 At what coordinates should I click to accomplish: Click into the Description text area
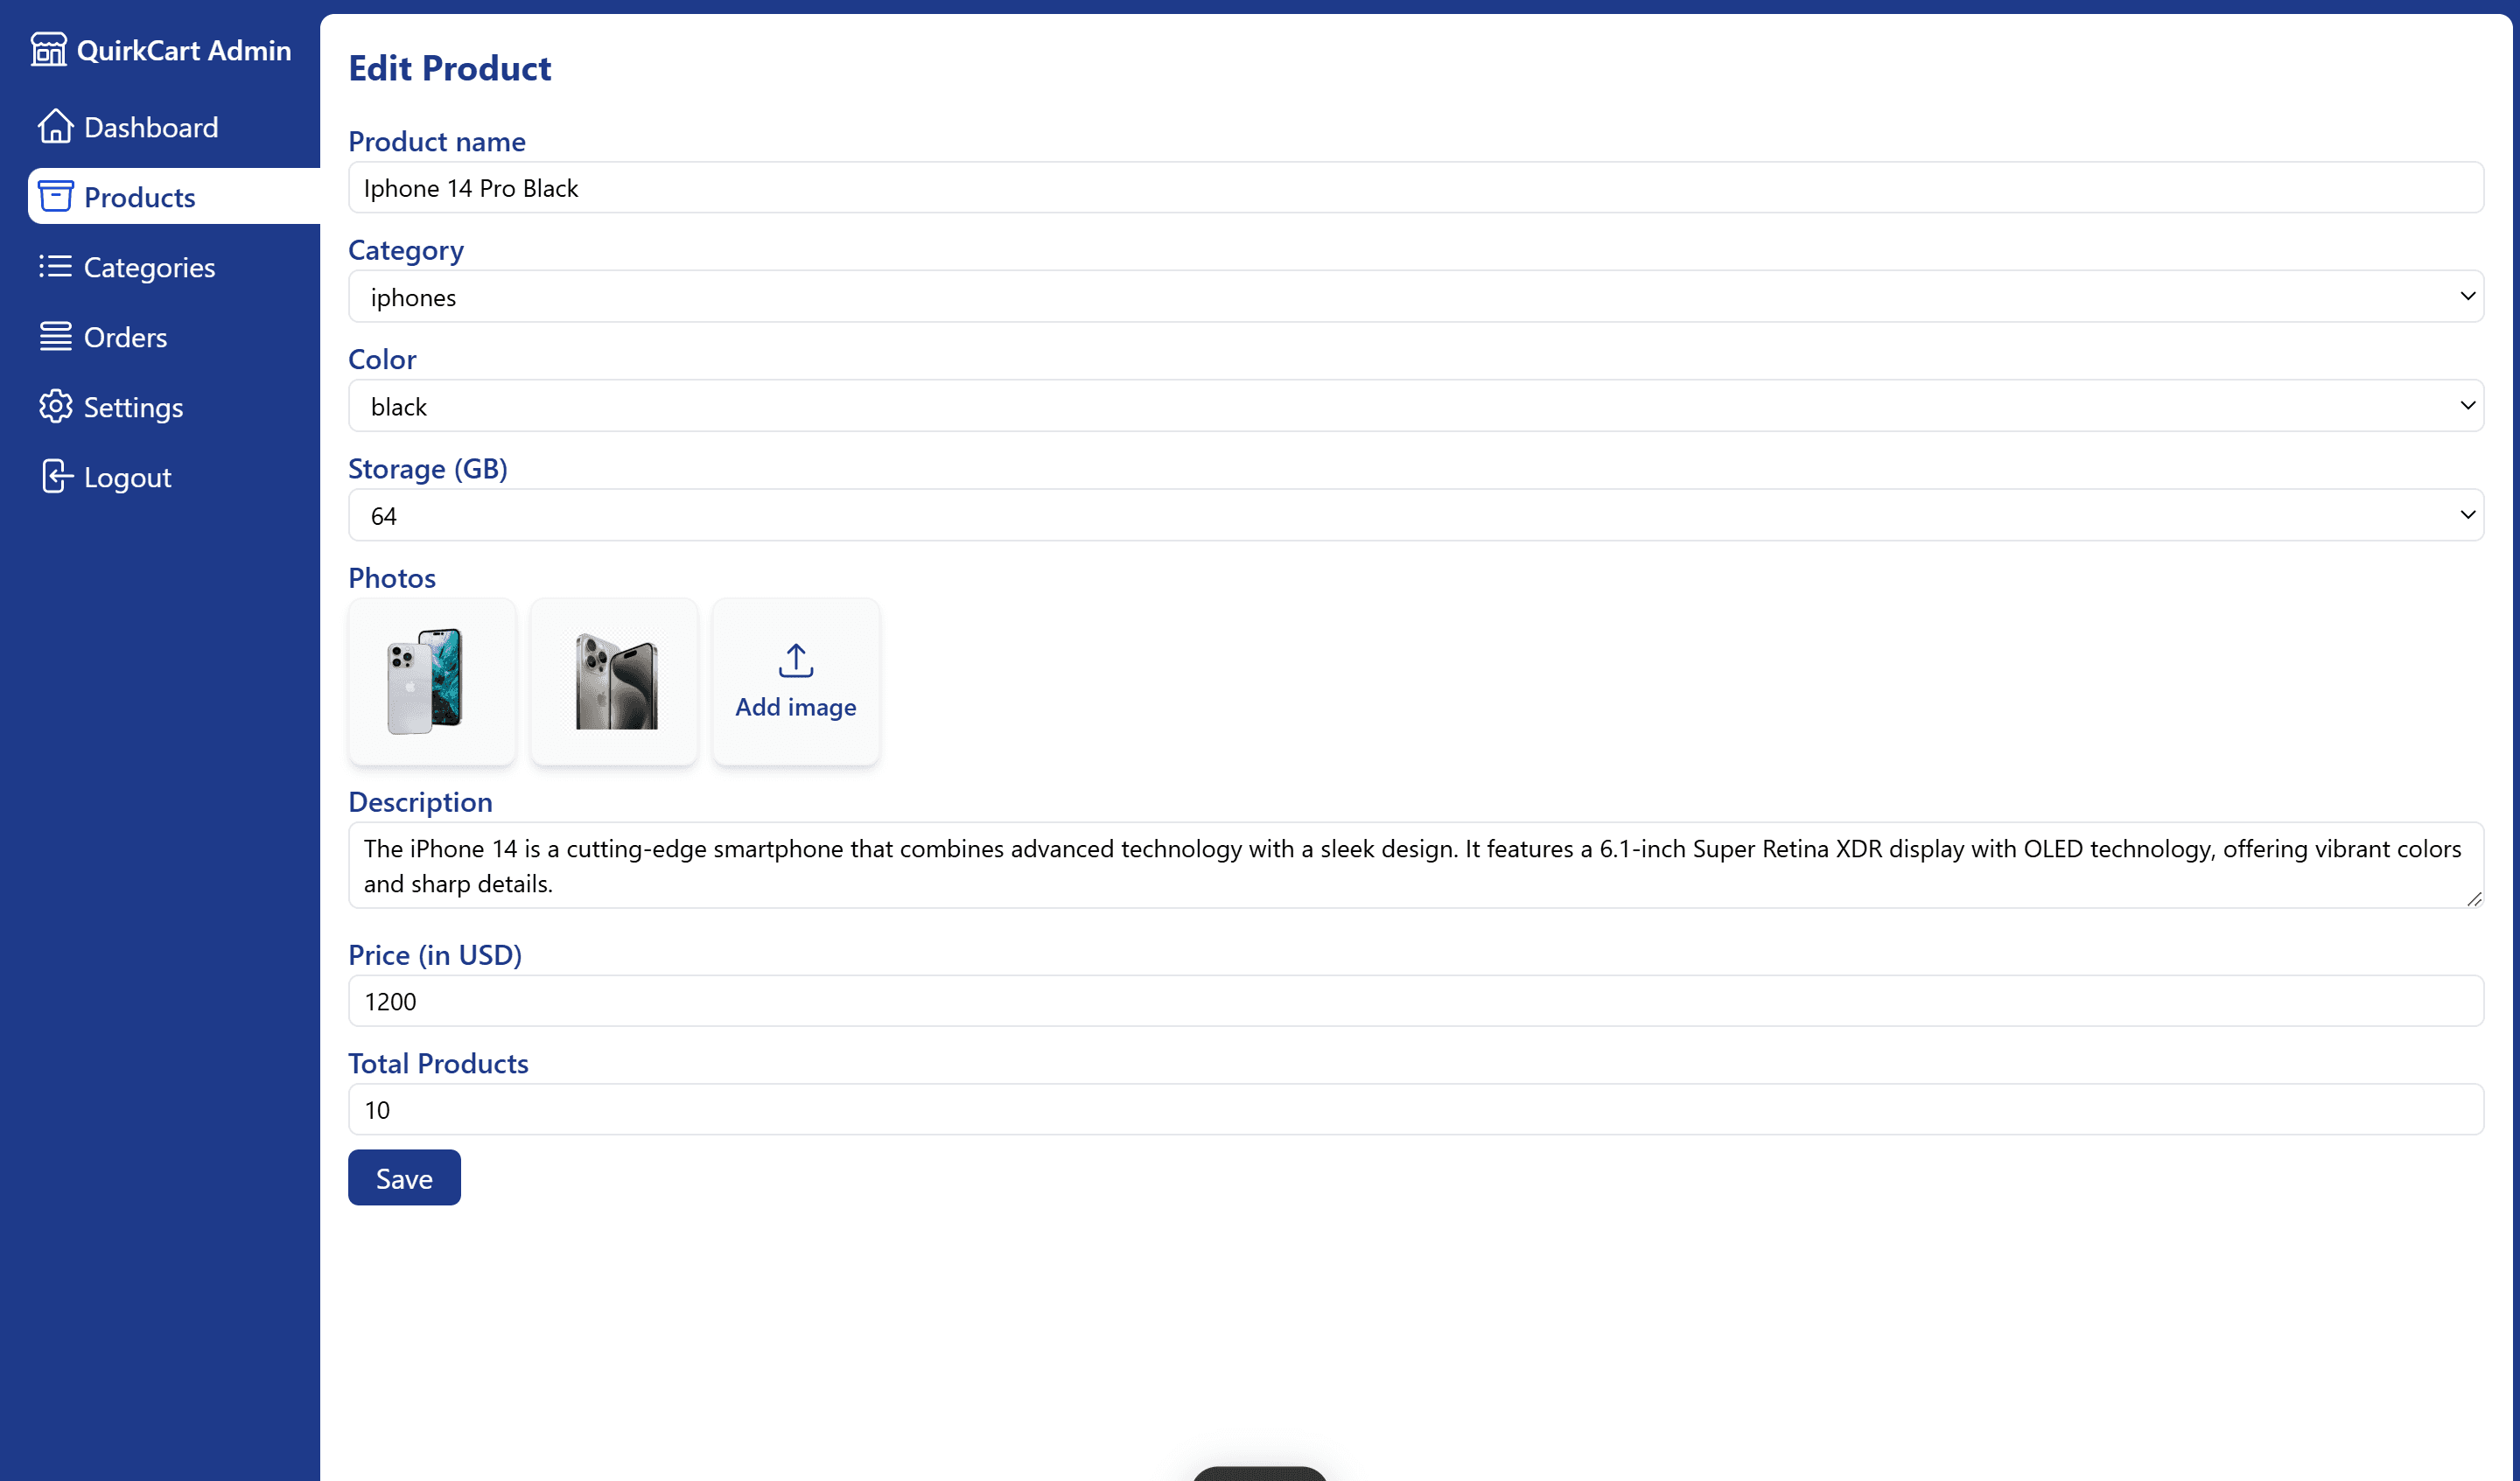coord(1415,865)
